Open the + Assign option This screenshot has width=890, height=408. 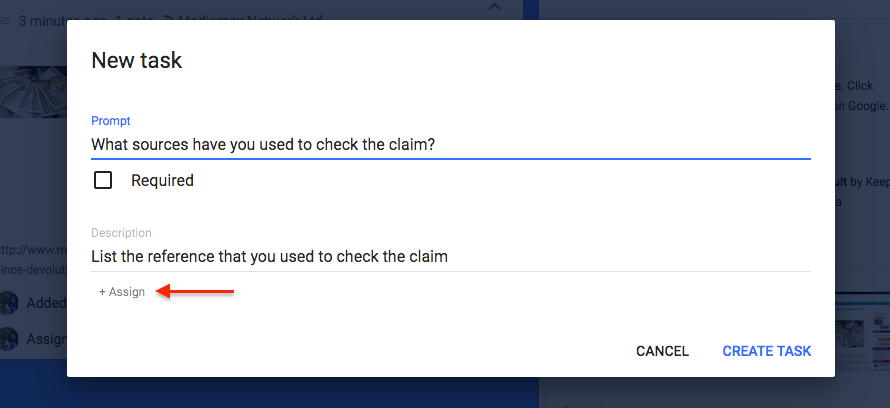pos(122,292)
